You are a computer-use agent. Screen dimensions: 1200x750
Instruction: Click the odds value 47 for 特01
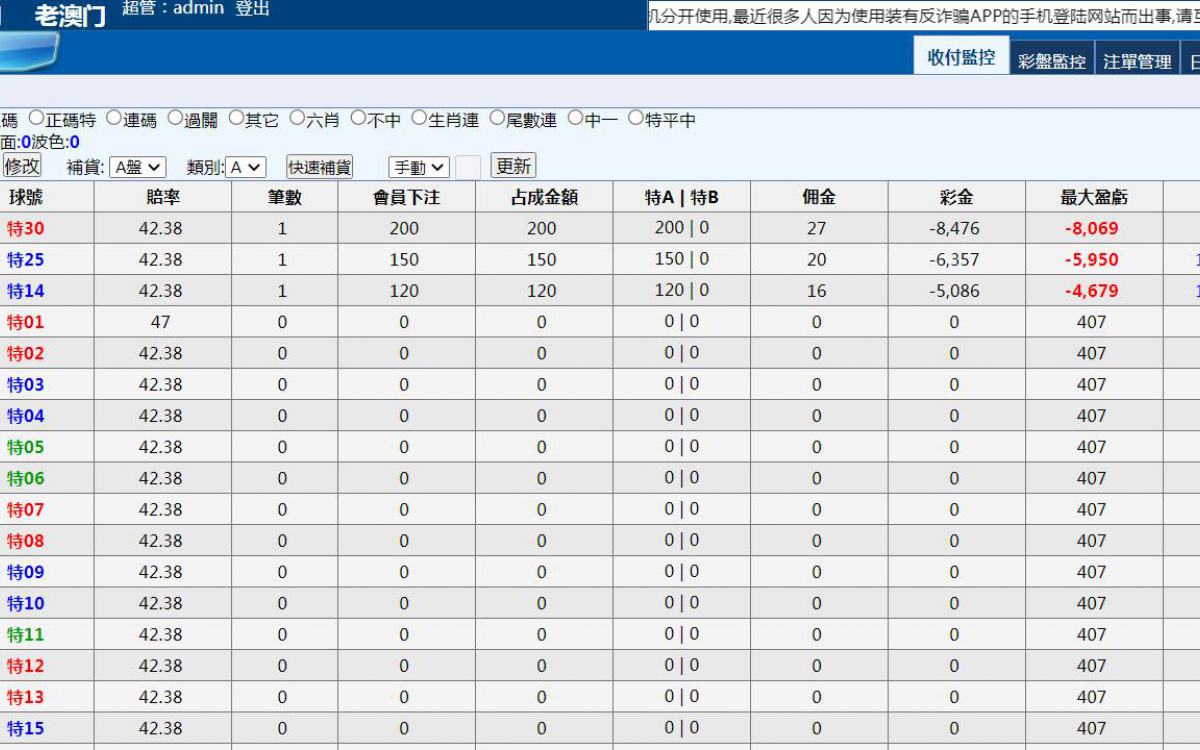160,322
